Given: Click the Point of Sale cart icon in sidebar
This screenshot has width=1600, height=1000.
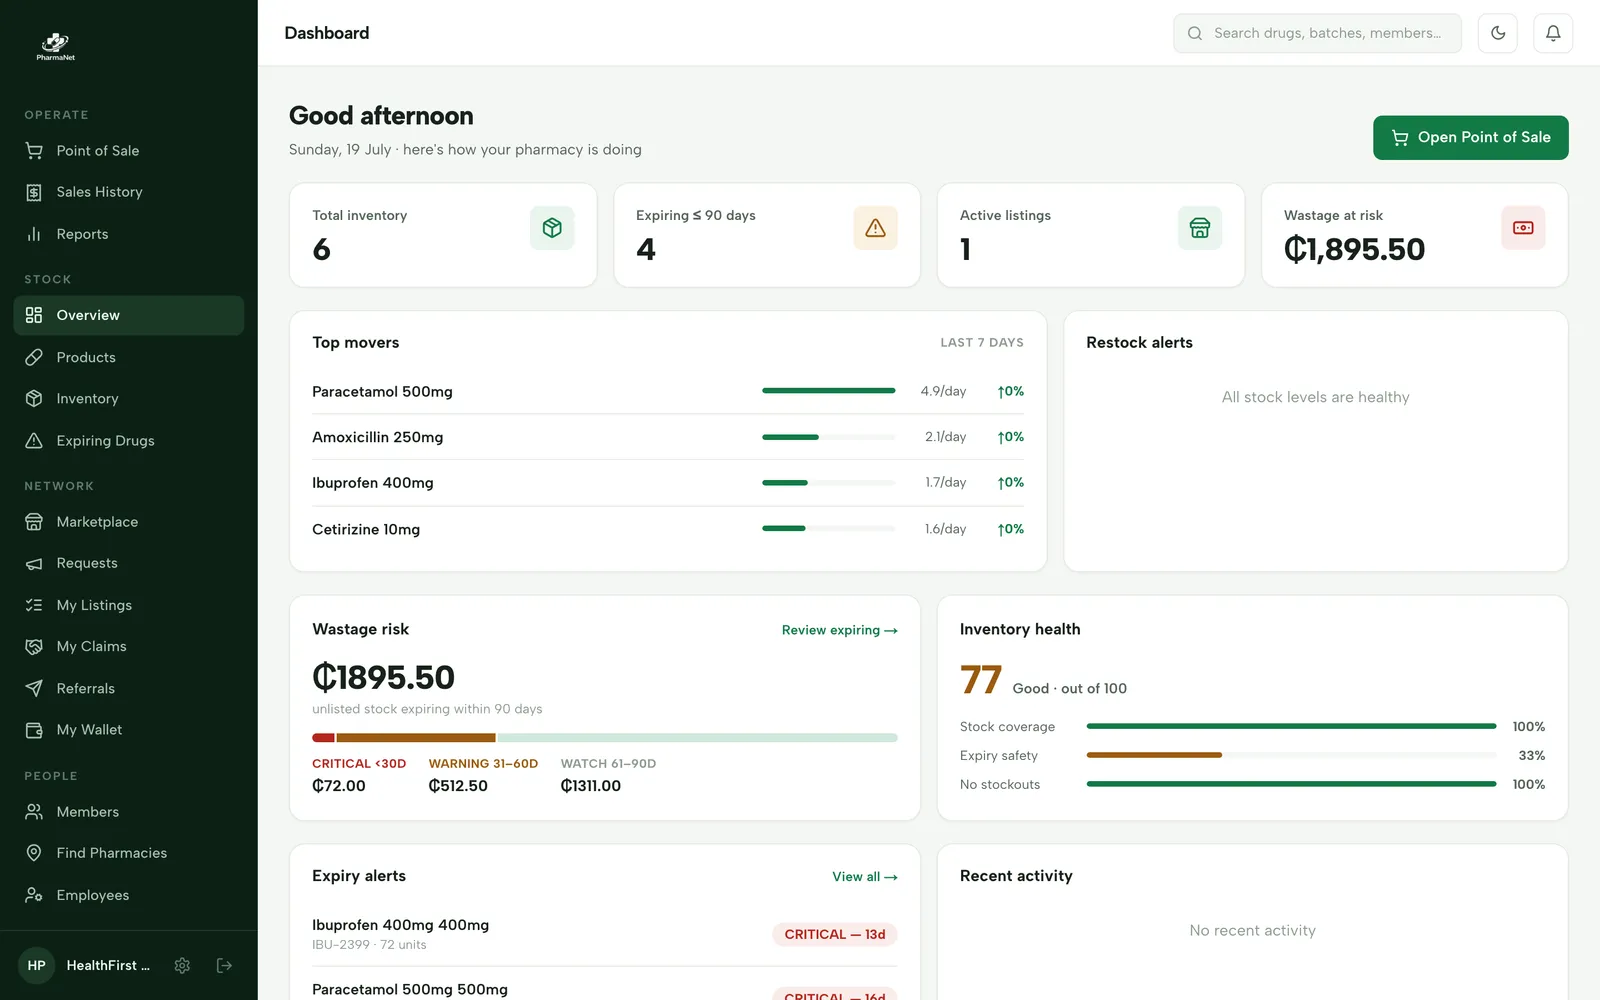Looking at the screenshot, I should pos(34,151).
